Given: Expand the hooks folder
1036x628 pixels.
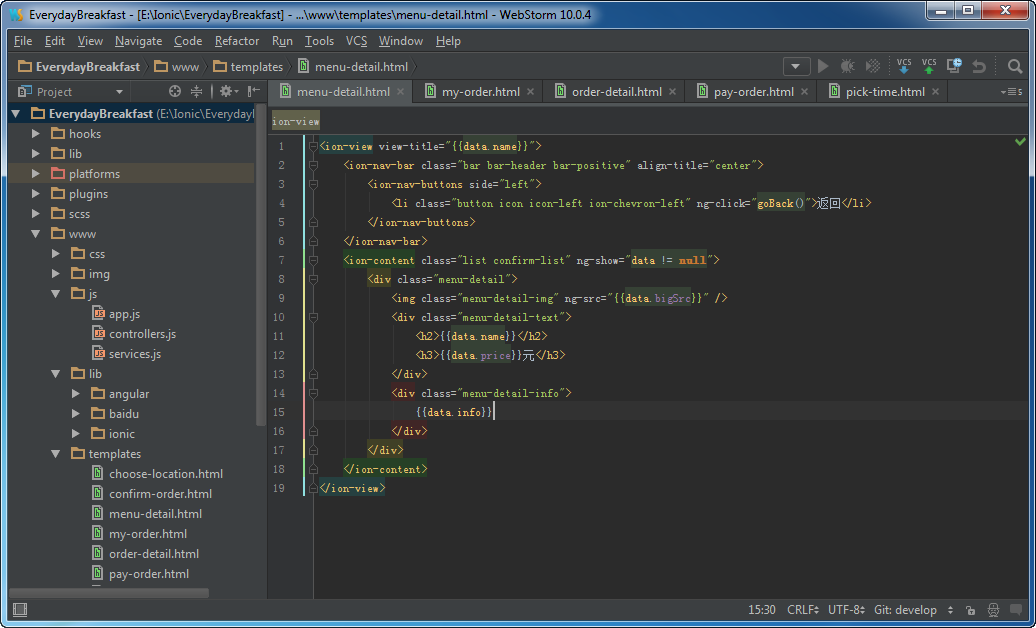Looking at the screenshot, I should click(36, 134).
